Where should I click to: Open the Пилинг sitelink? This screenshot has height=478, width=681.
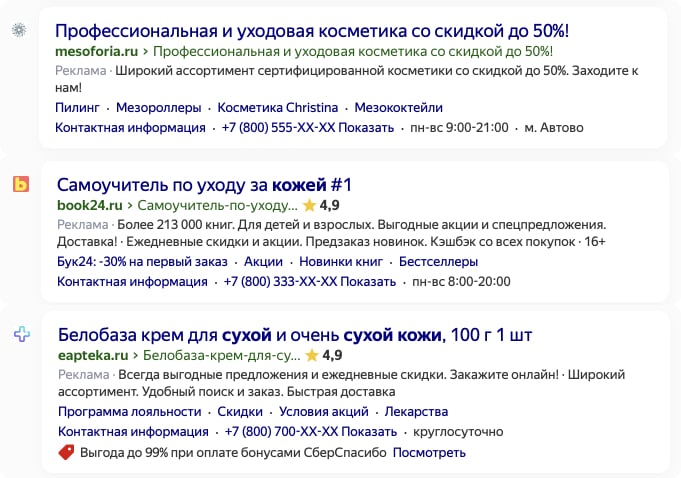(77, 107)
